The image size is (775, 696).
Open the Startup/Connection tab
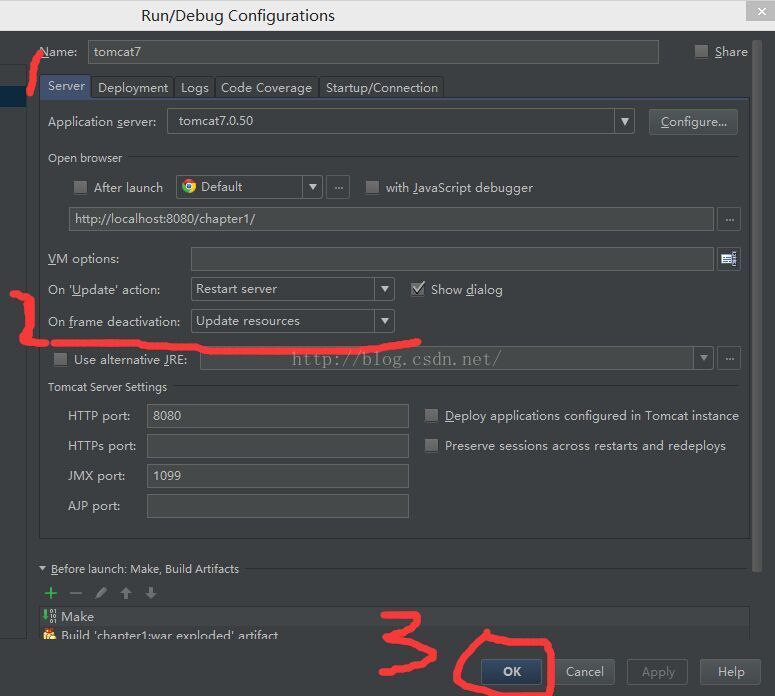coord(382,87)
